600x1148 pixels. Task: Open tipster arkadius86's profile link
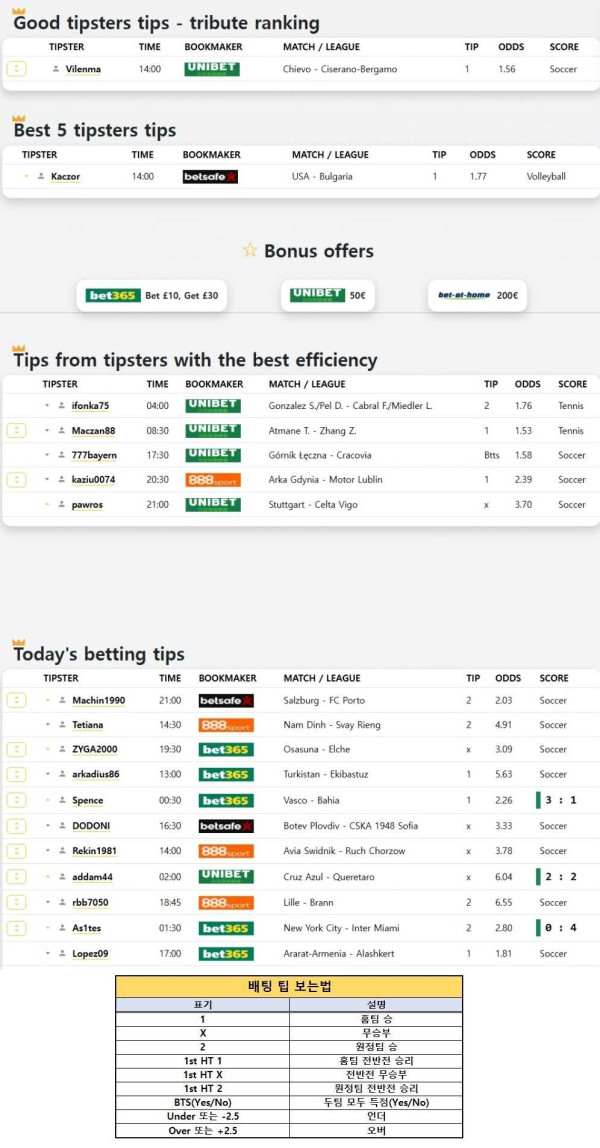click(x=95, y=775)
